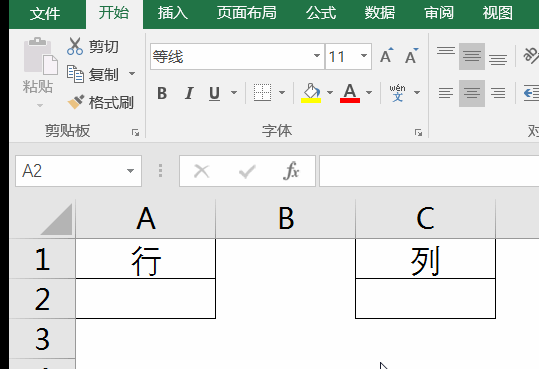Image resolution: width=539 pixels, height=369 pixels.
Task: Toggle Center horizontal alignment
Action: 472,93
